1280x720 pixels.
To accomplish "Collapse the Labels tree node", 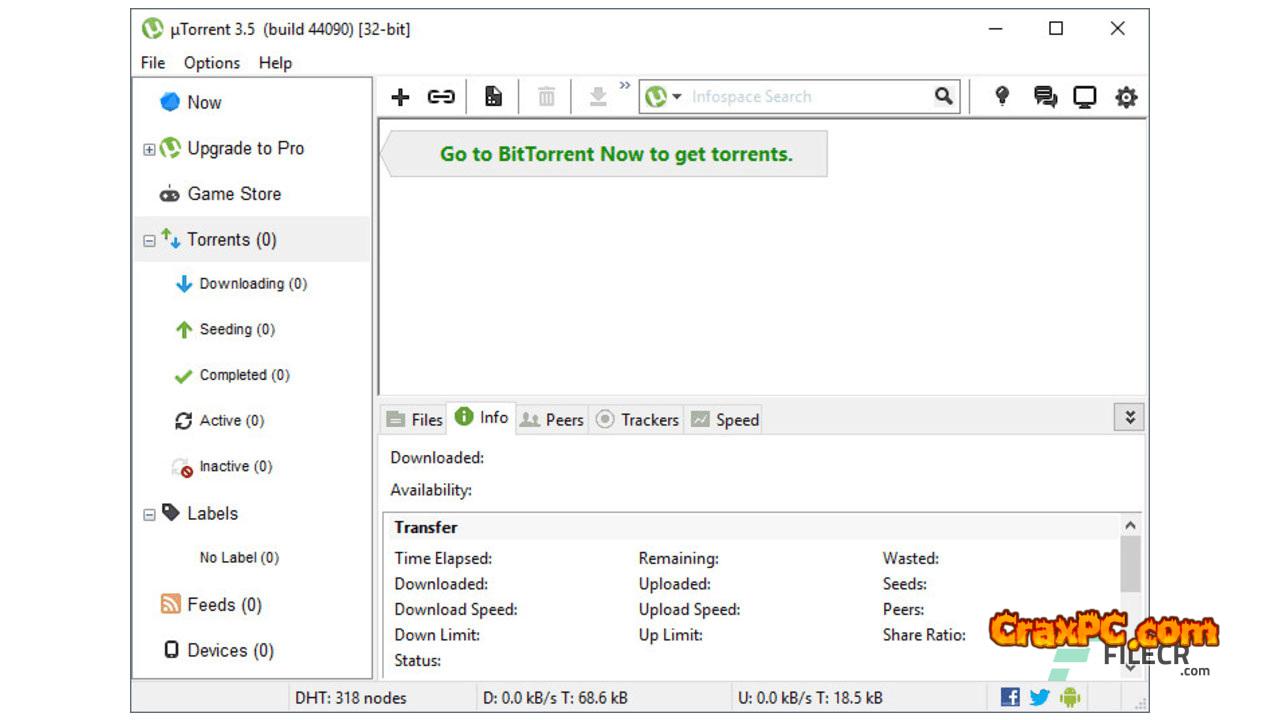I will (149, 514).
